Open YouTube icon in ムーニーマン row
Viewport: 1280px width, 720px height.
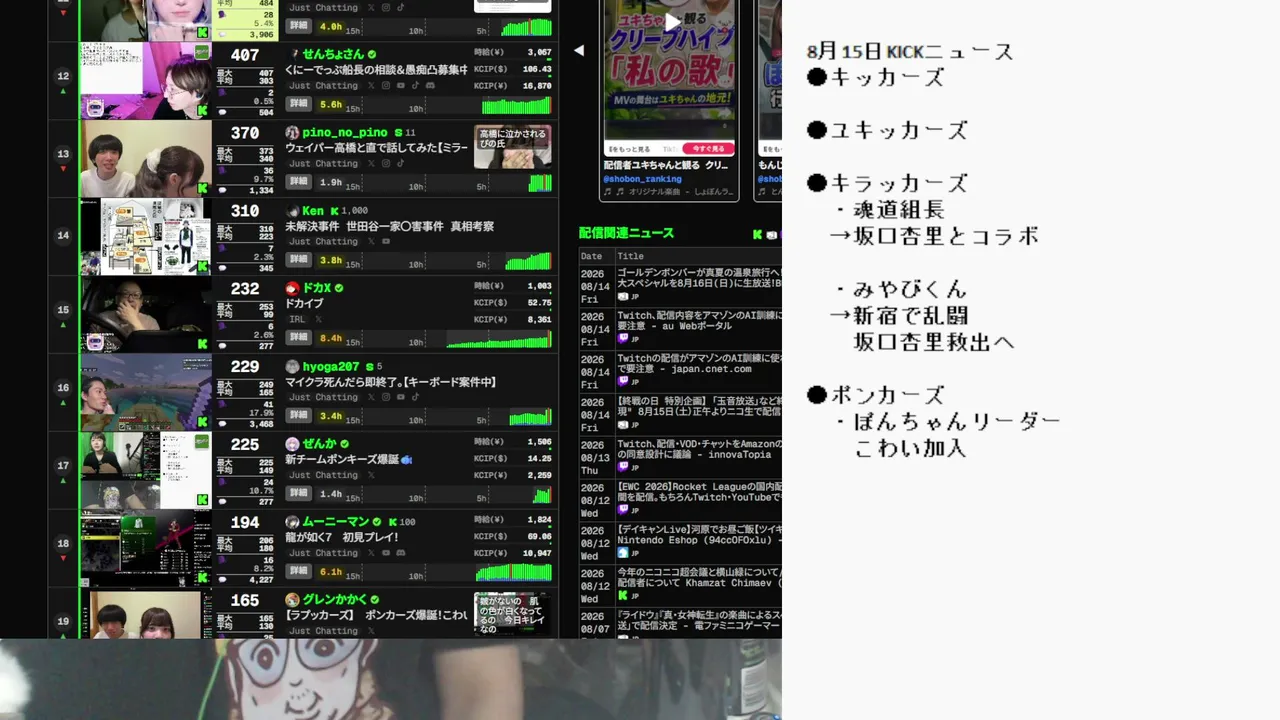tap(386, 554)
